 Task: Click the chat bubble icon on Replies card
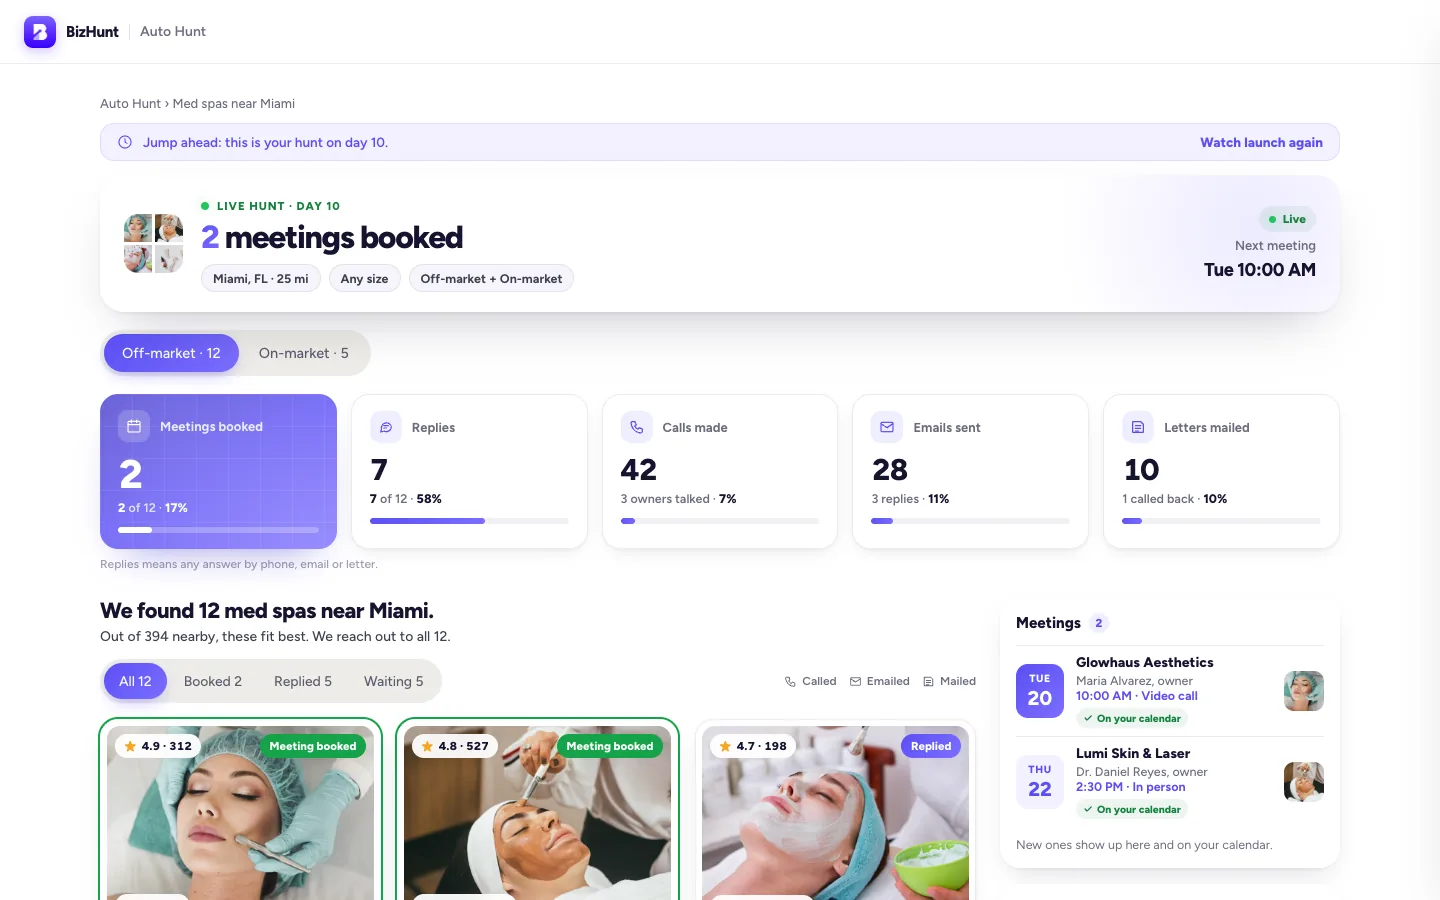[386, 427]
